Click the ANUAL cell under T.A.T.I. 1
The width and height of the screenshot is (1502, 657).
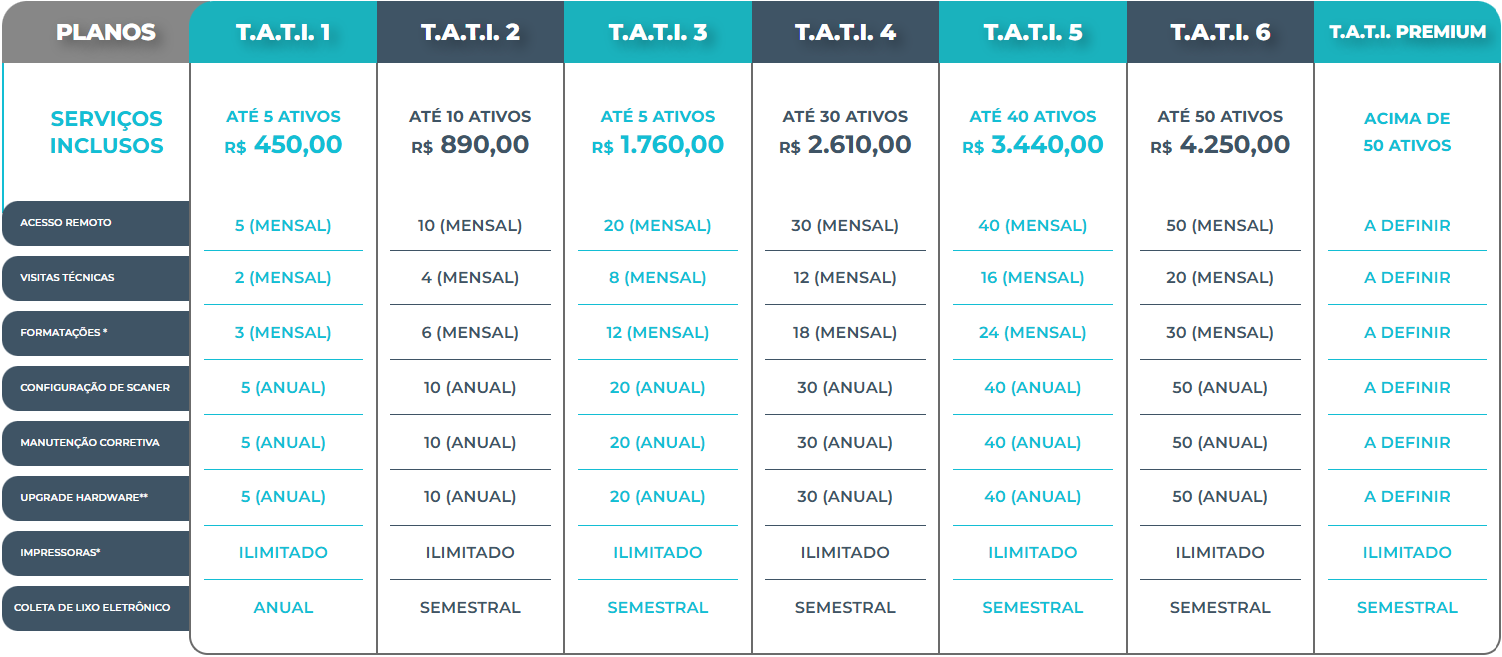(x=283, y=607)
